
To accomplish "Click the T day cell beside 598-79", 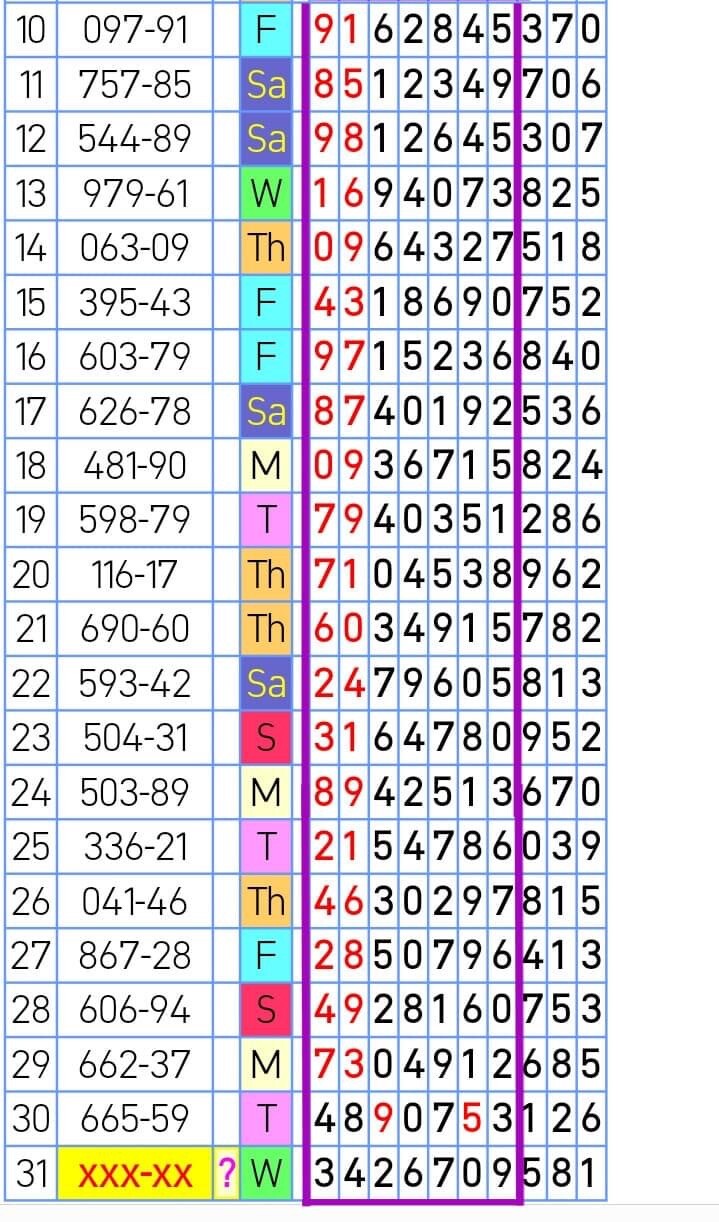I will click(266, 519).
